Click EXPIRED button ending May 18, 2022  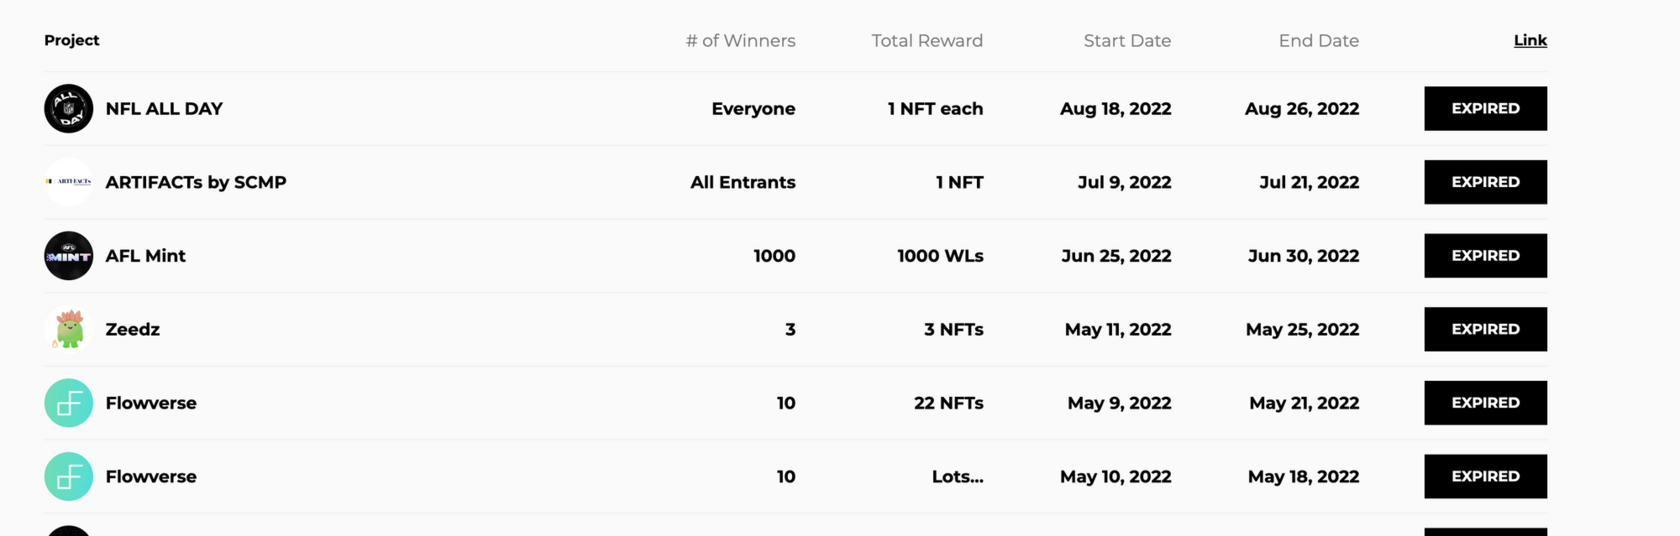[1485, 476]
